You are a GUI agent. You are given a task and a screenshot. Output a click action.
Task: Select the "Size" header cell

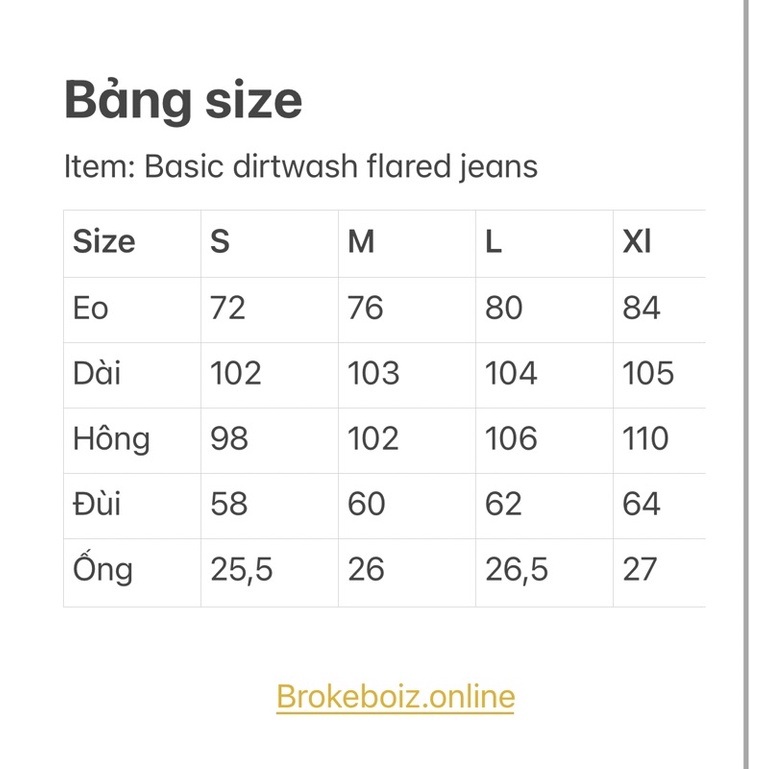104,242
